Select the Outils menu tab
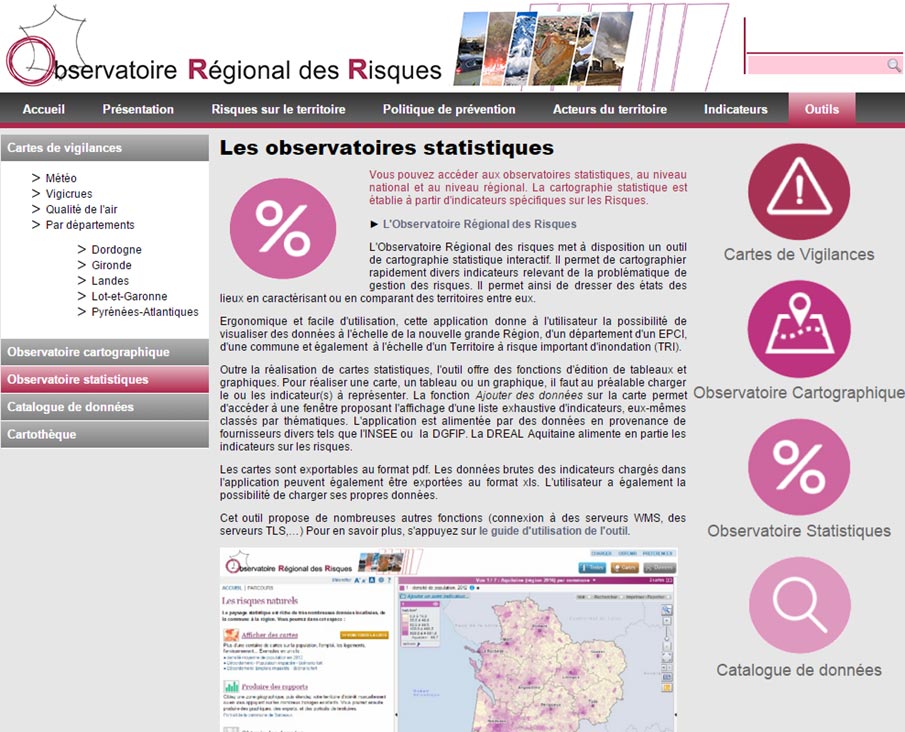Viewport: 905px width, 732px height. click(x=822, y=108)
